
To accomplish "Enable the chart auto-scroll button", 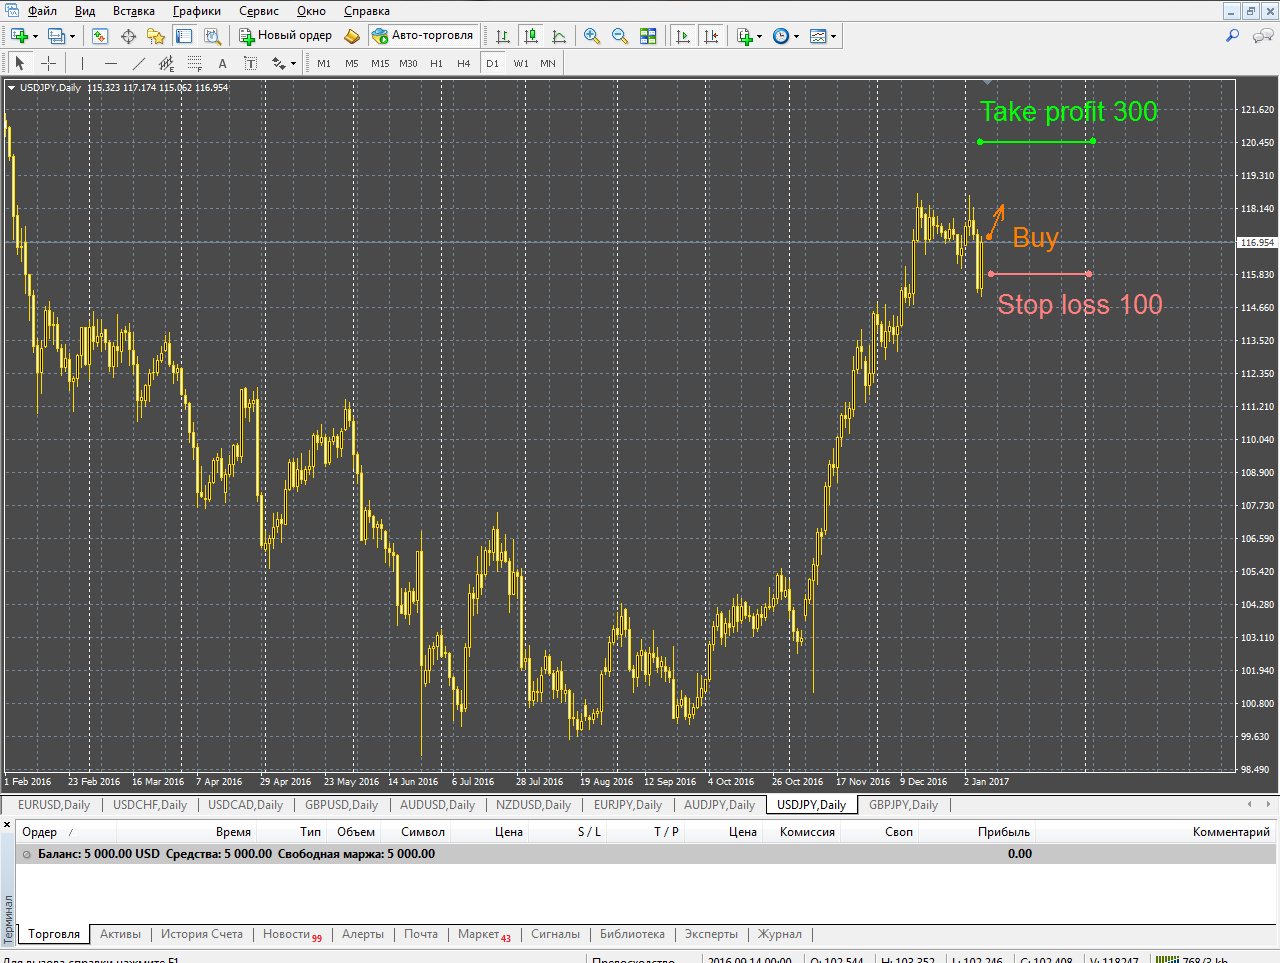I will (x=683, y=36).
